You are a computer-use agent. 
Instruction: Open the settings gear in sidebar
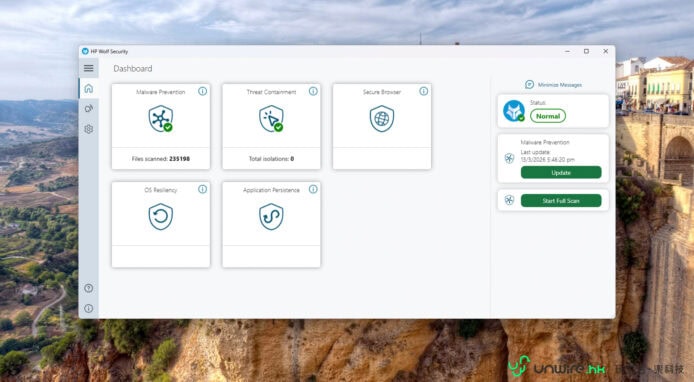[x=89, y=129]
